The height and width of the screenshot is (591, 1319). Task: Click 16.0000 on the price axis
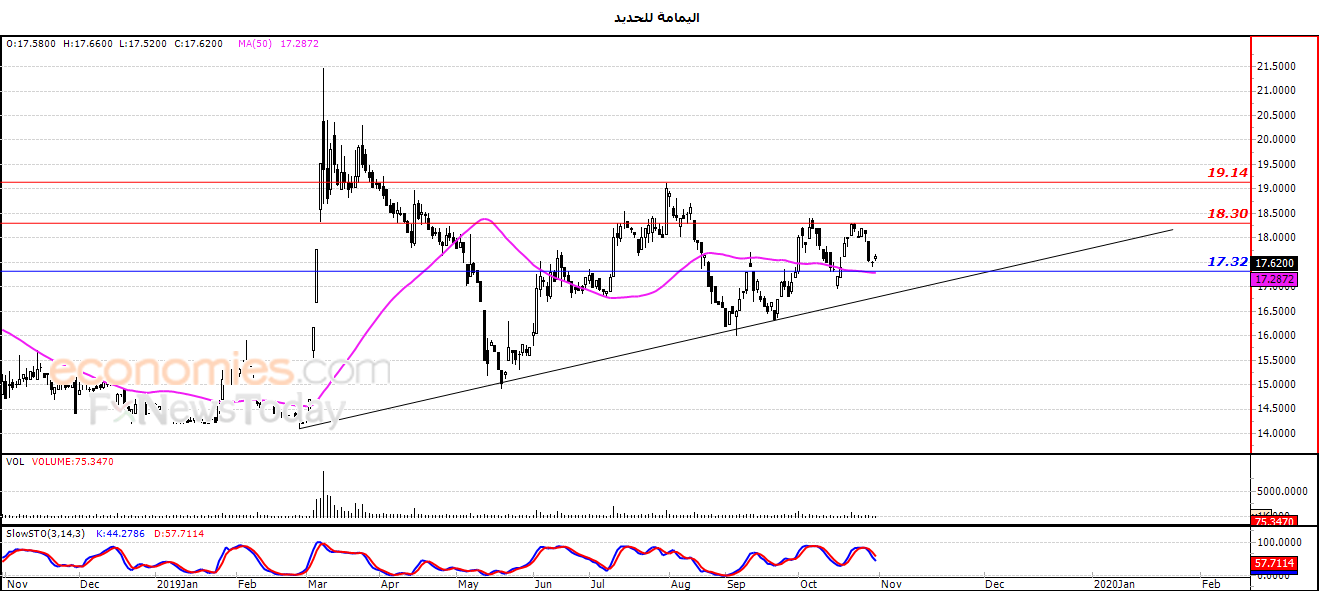click(1277, 336)
